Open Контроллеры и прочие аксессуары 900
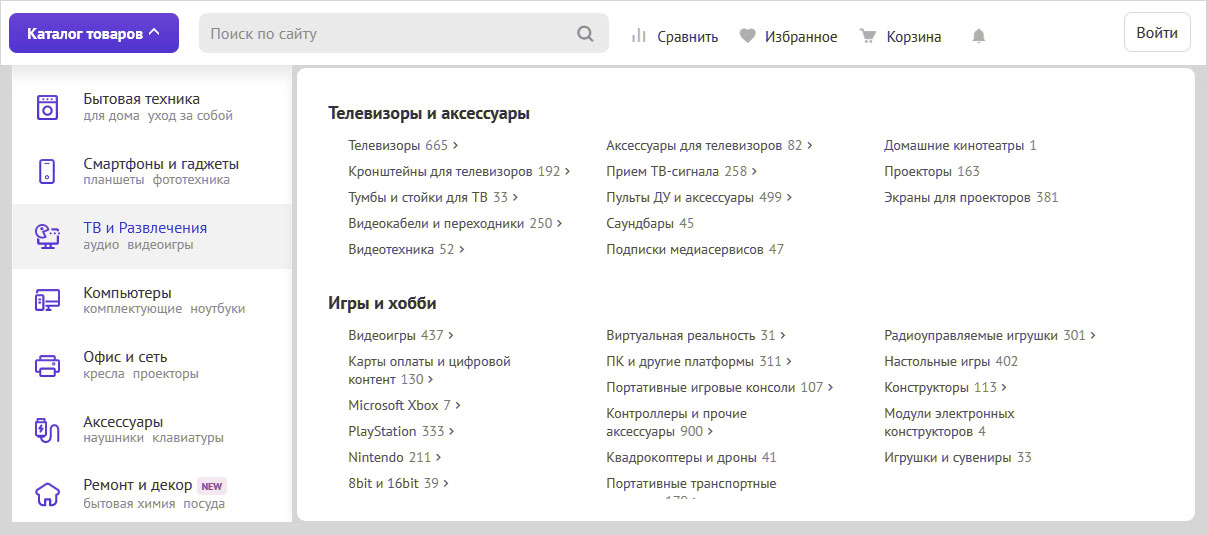The width and height of the screenshot is (1207, 535). [x=676, y=422]
